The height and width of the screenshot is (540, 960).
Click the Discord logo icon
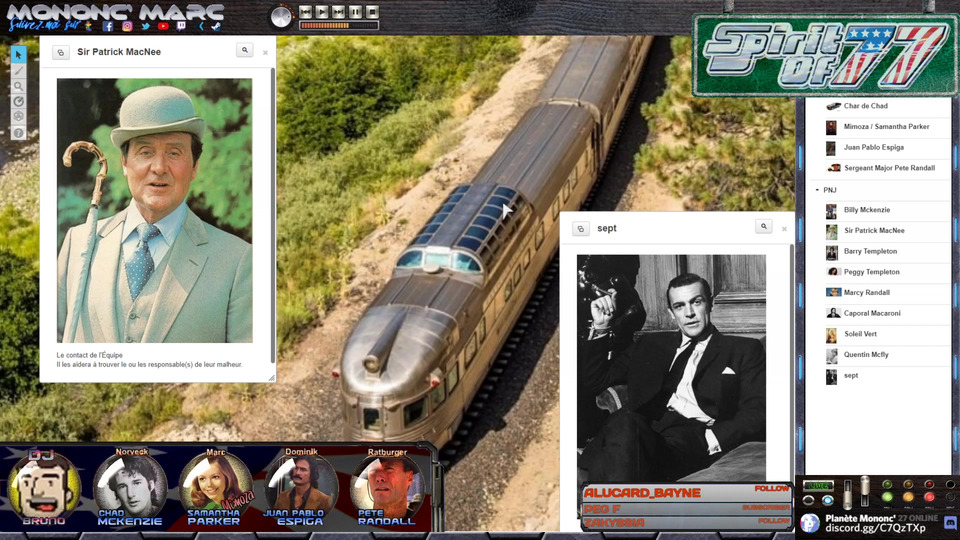pyautogui.click(x=950, y=523)
